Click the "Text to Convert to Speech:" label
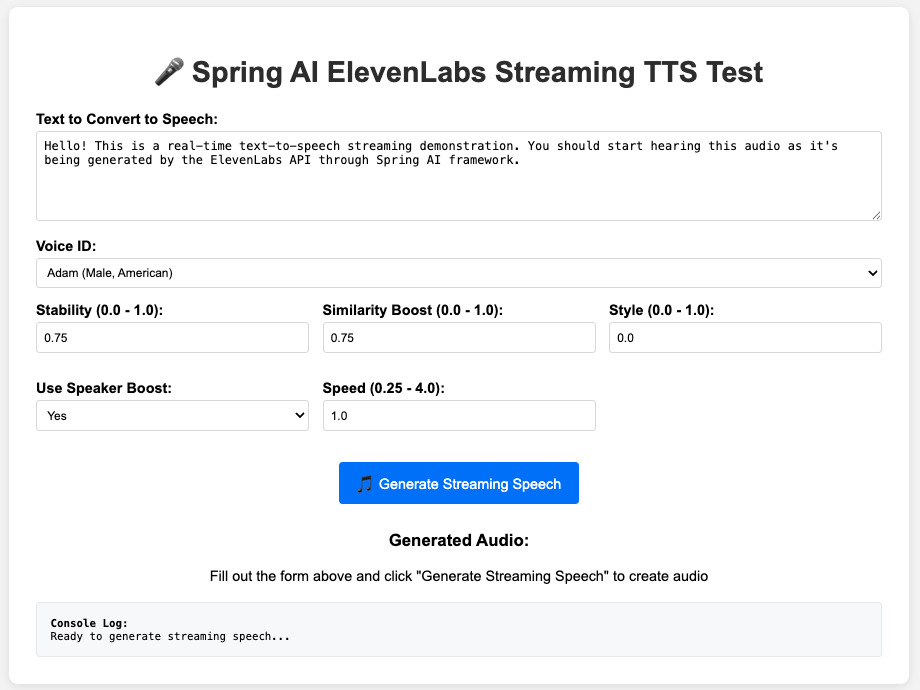The height and width of the screenshot is (690, 920). pos(127,119)
